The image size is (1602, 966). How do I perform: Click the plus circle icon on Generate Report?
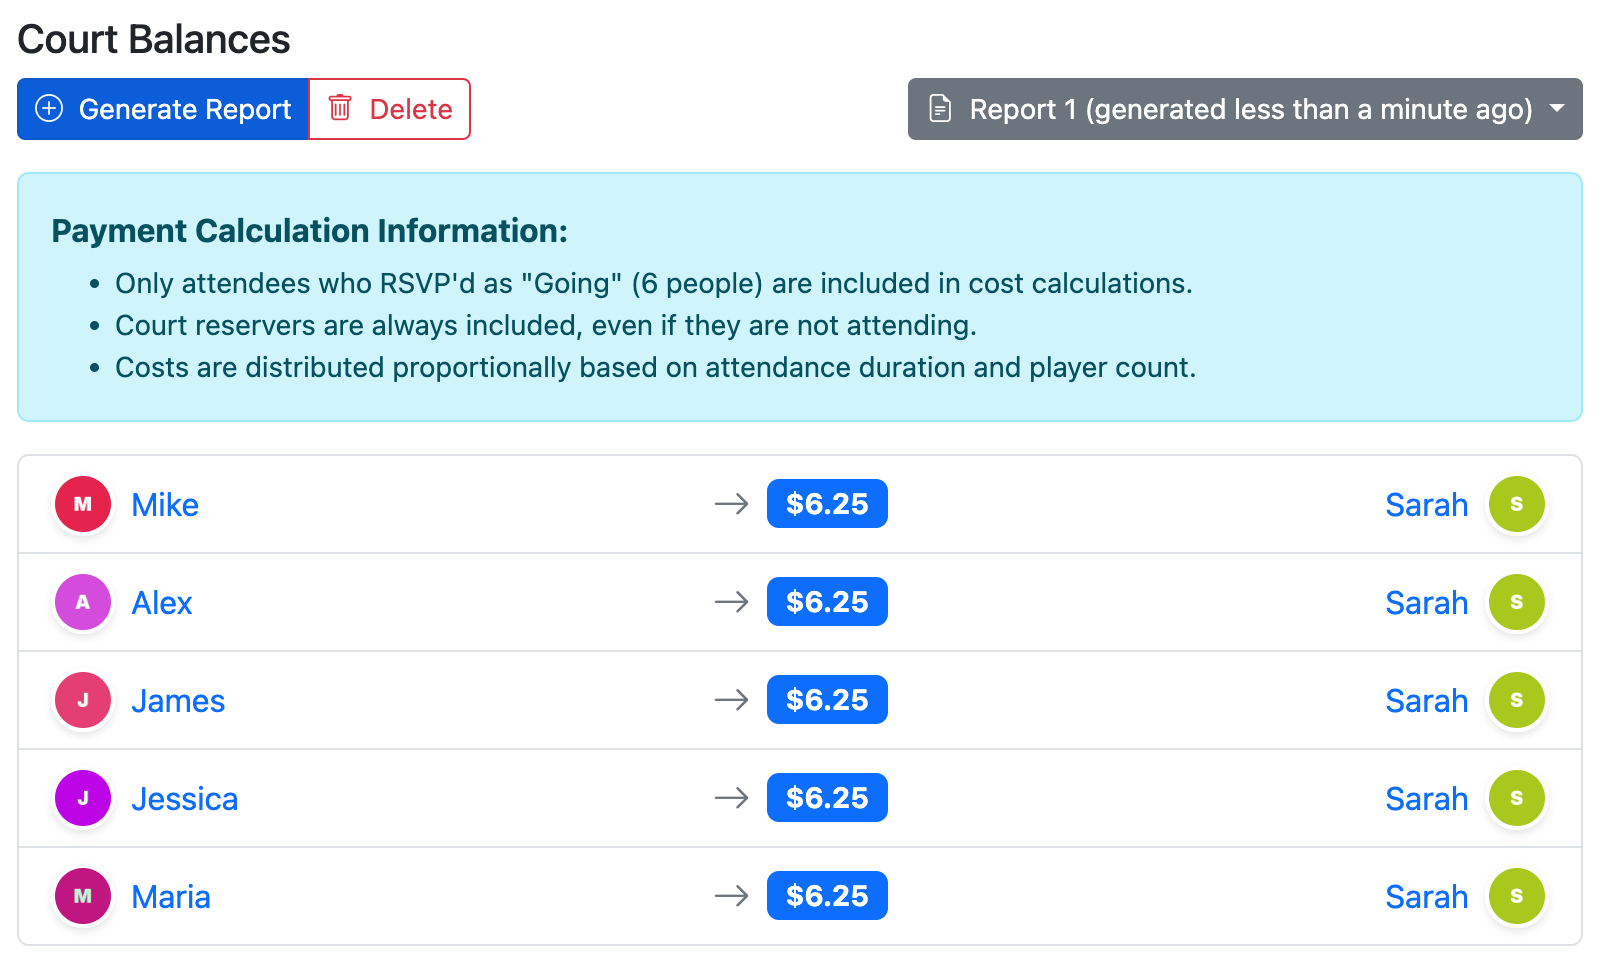click(x=49, y=108)
